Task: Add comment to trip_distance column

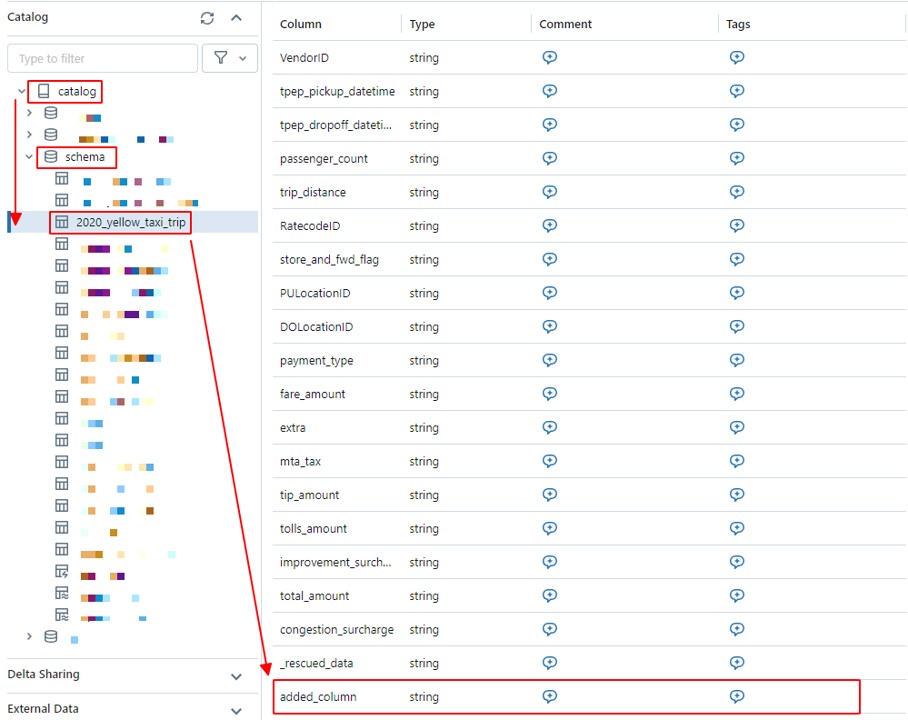Action: click(549, 192)
